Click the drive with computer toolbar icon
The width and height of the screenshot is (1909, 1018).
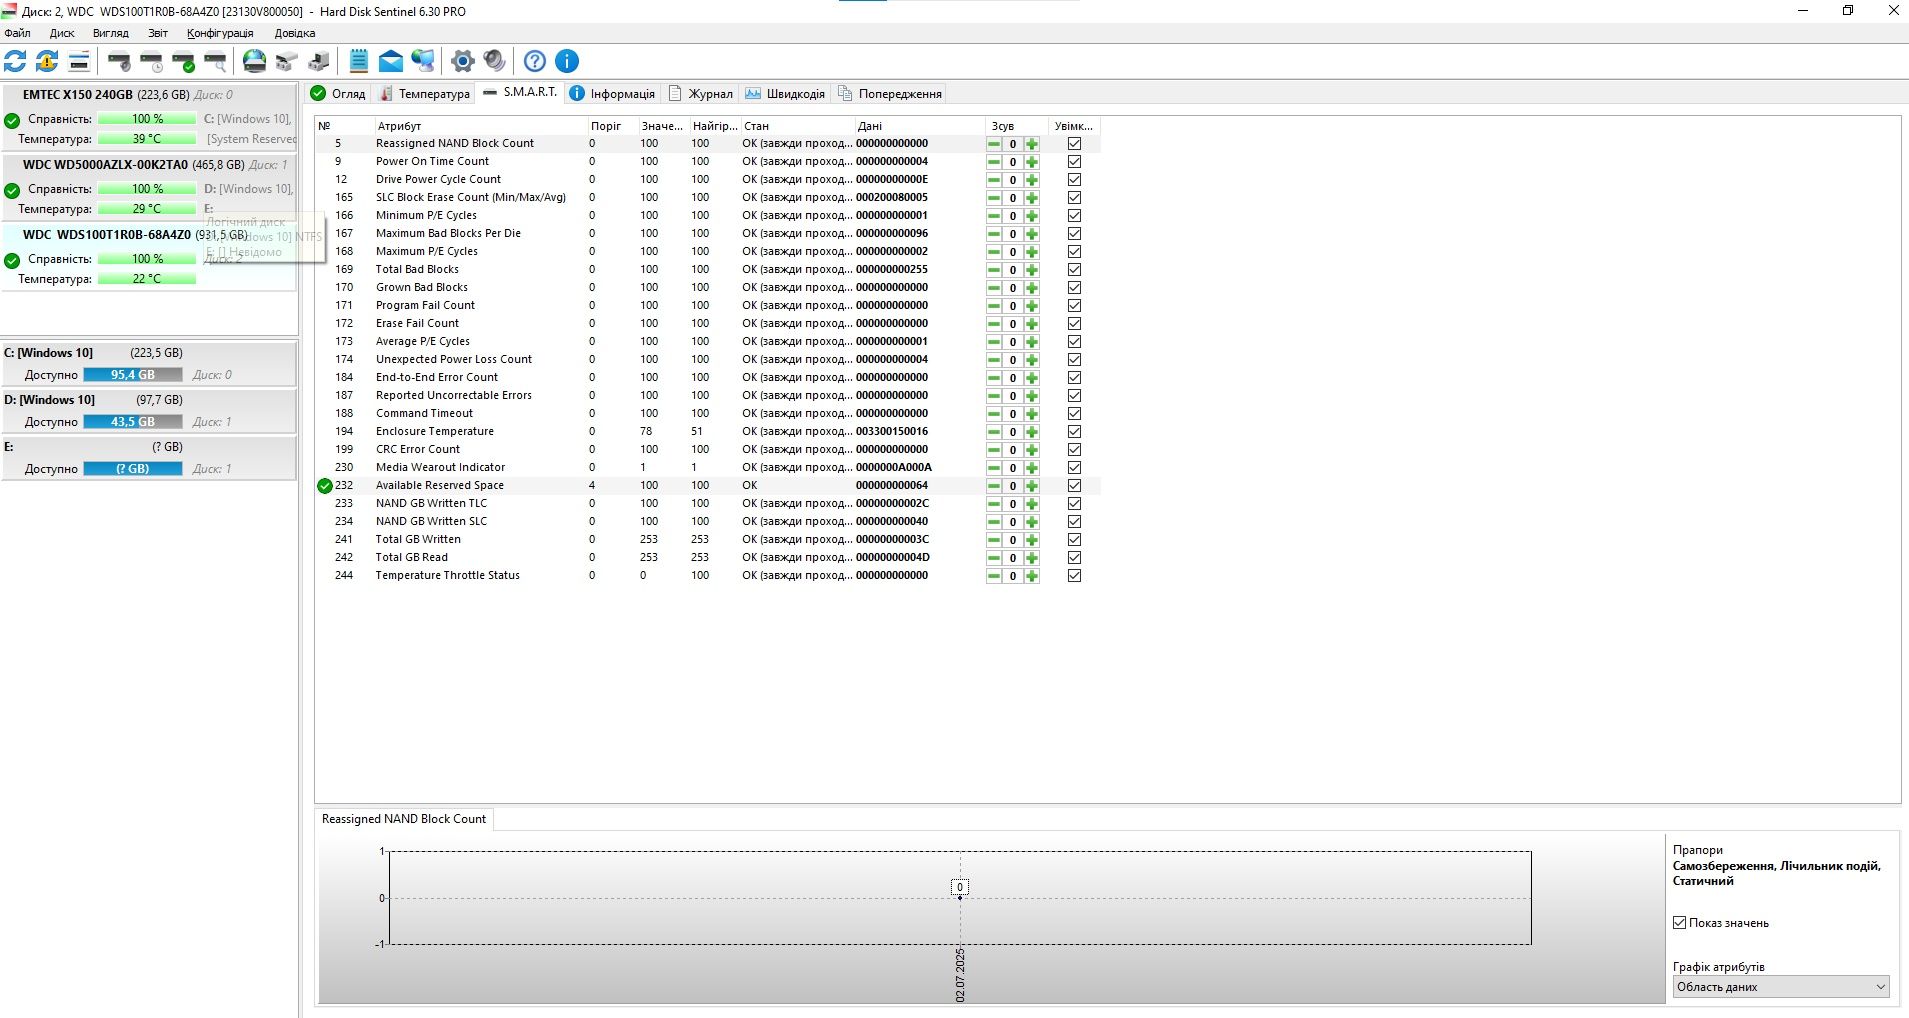[319, 61]
